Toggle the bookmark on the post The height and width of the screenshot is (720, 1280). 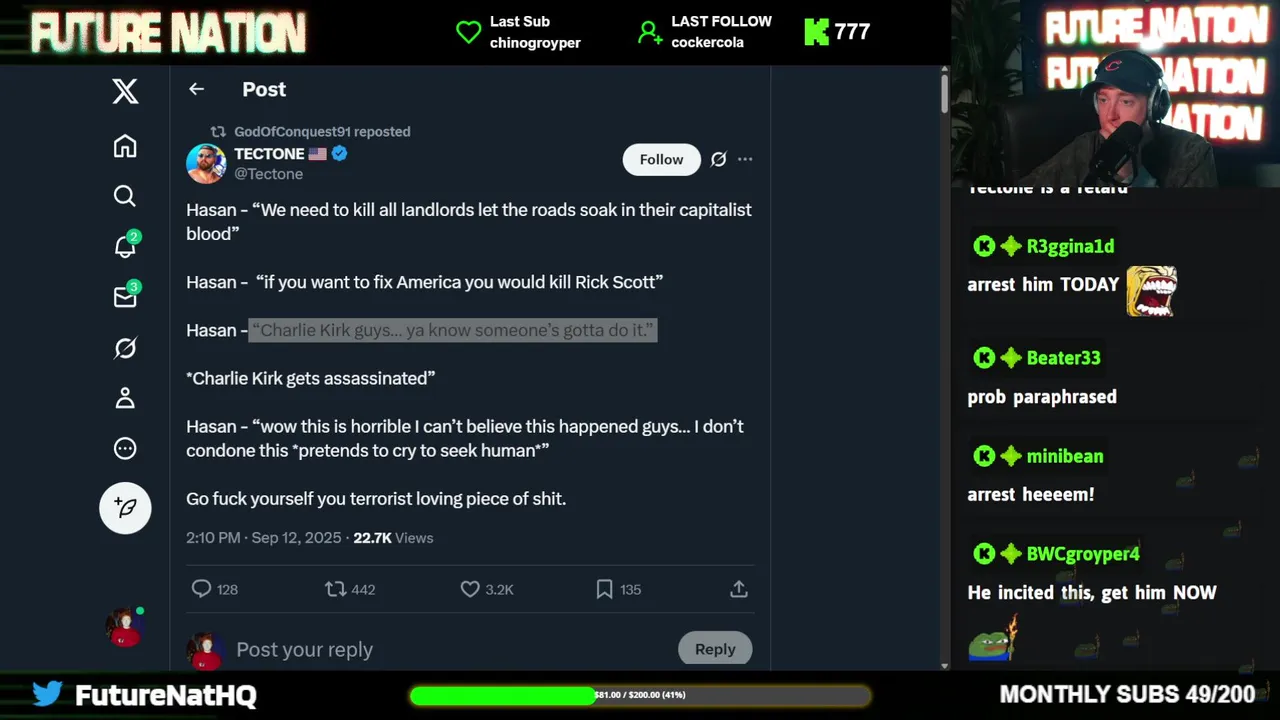(x=604, y=589)
